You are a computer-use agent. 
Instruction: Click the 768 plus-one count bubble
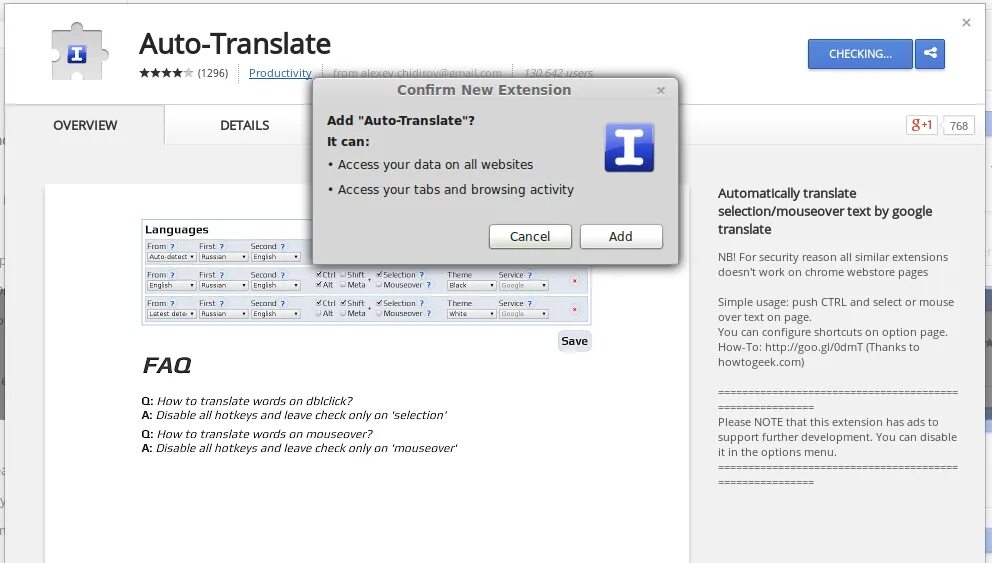958,126
